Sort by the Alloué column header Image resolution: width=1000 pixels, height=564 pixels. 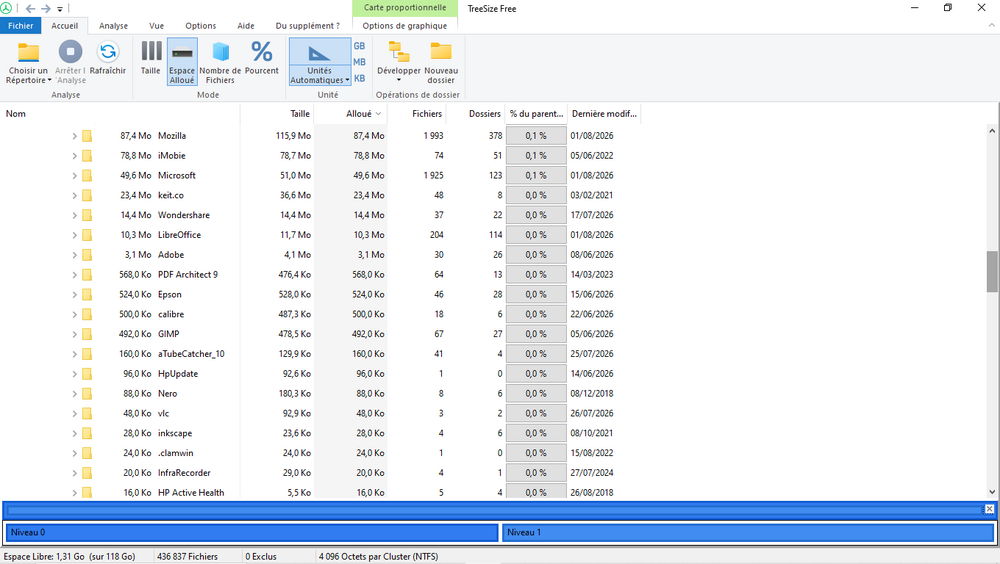click(x=350, y=114)
